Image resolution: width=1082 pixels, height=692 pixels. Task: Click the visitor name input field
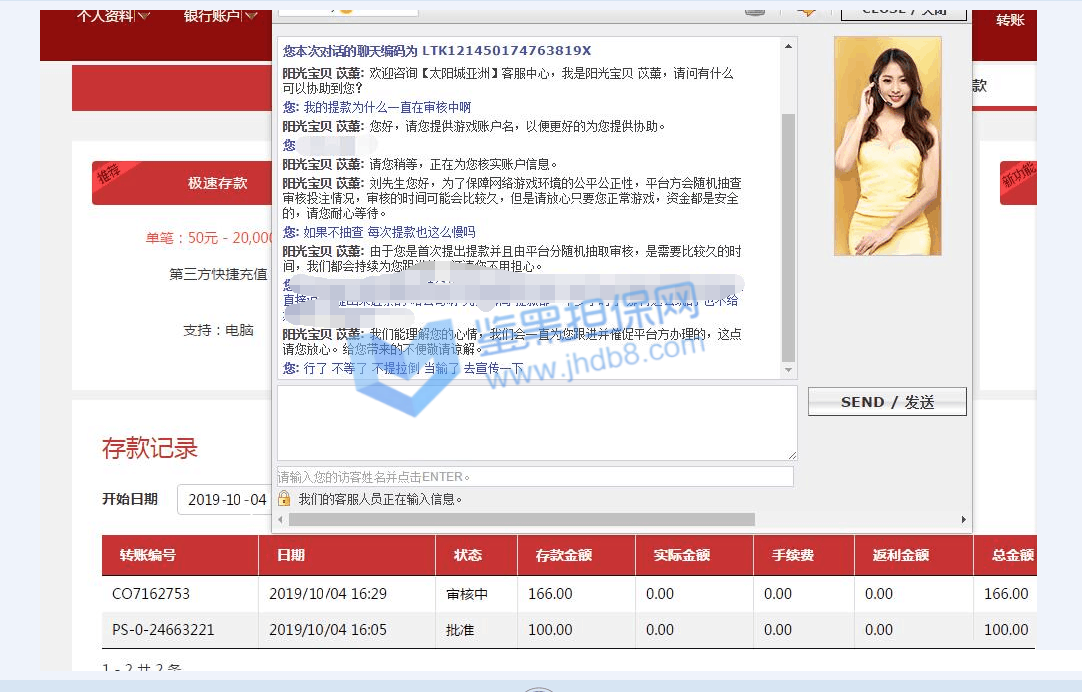coord(535,477)
